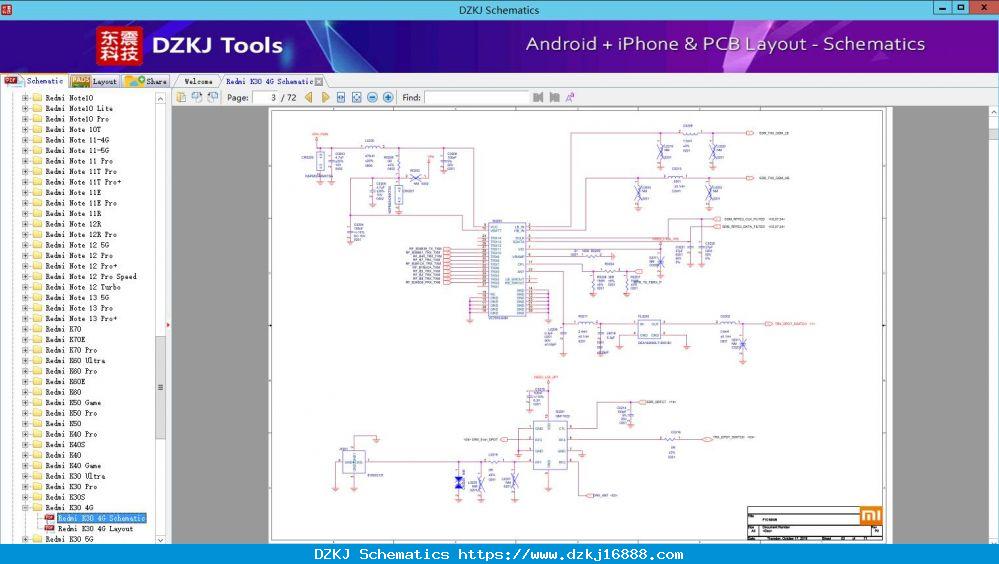Screen dimensions: 999x564
Task: Switch to the Welcome document tab
Action: [x=198, y=82]
